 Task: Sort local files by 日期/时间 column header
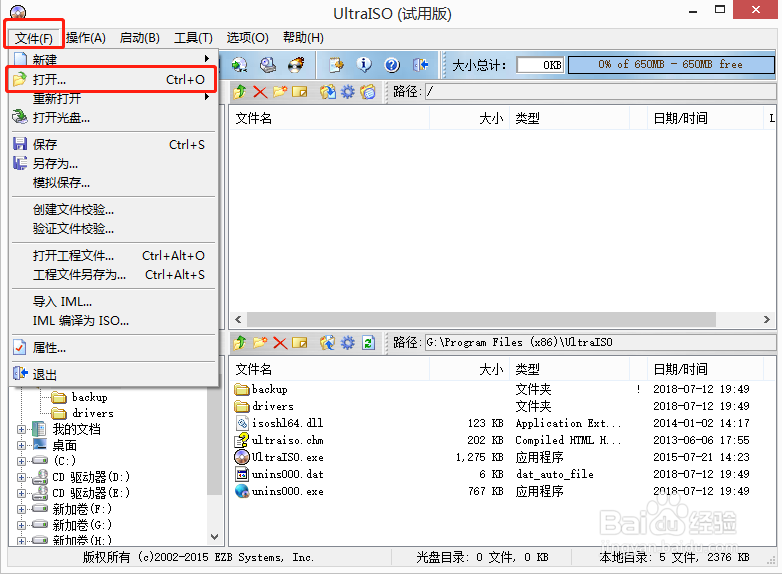(x=705, y=370)
